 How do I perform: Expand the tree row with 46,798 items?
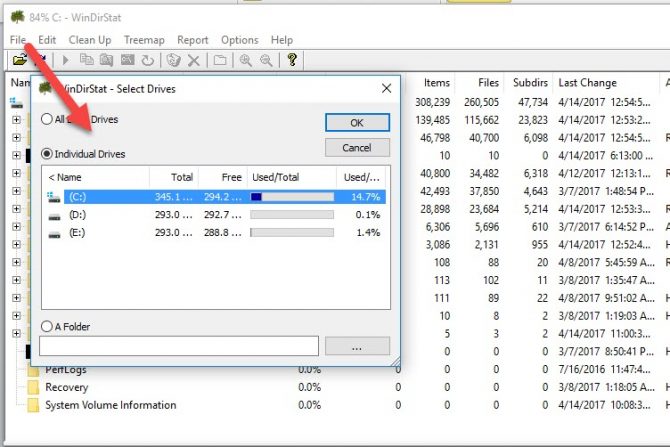[x=16, y=137]
